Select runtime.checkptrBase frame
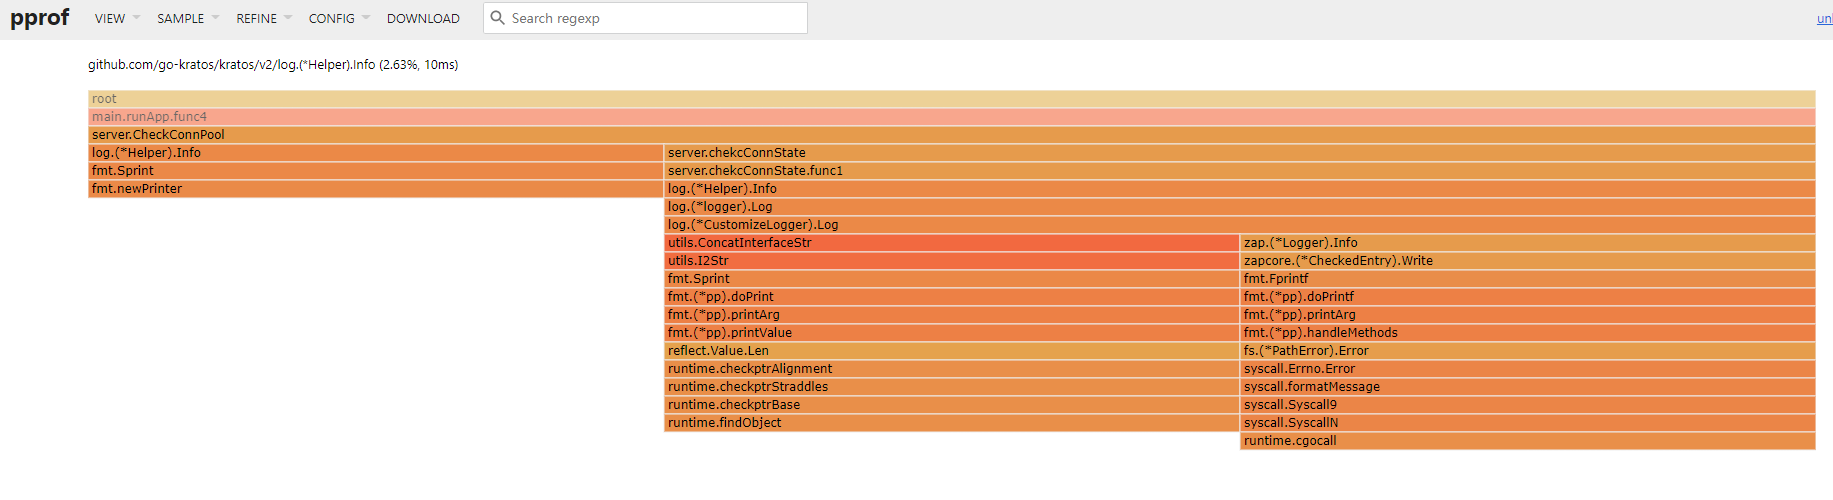1833x500 pixels. 951,405
